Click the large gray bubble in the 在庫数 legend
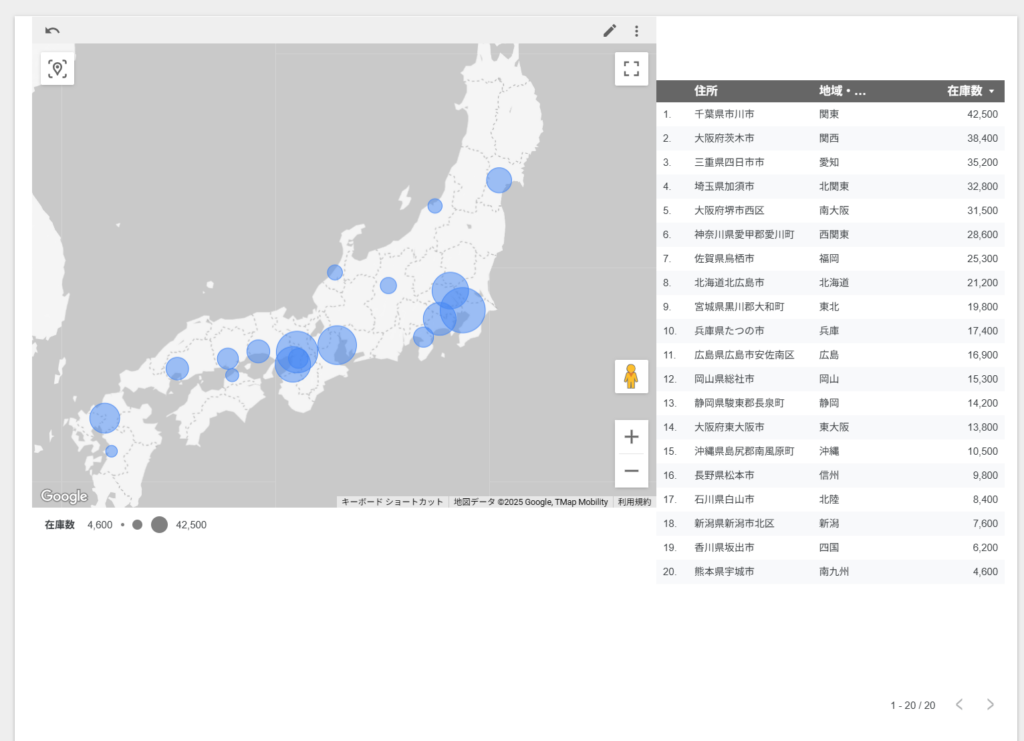Screen dimensions: 1024x741 159,524
